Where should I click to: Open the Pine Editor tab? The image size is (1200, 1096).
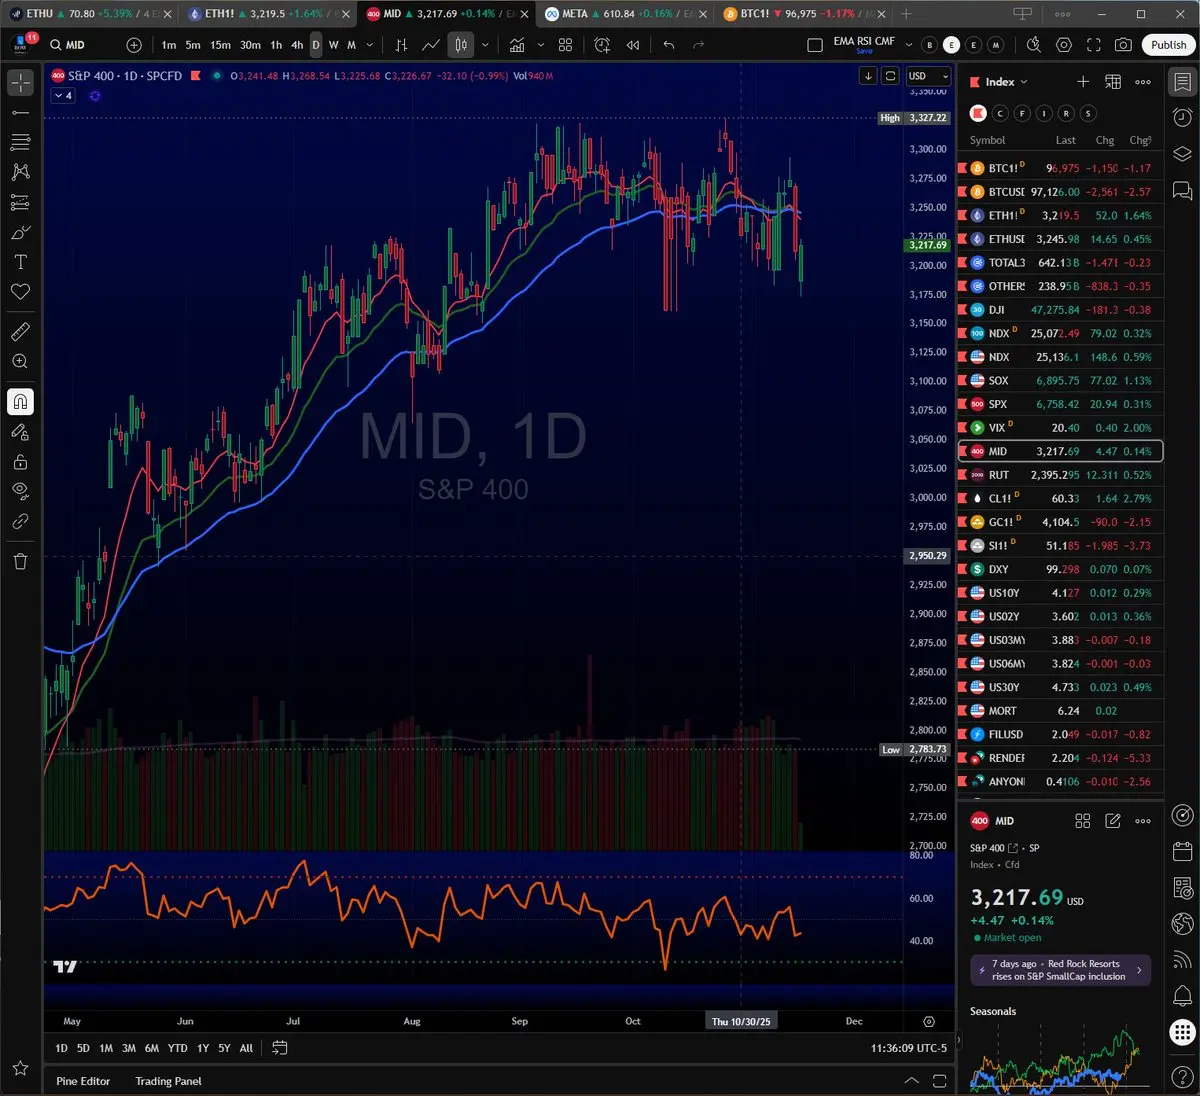[x=83, y=1081]
